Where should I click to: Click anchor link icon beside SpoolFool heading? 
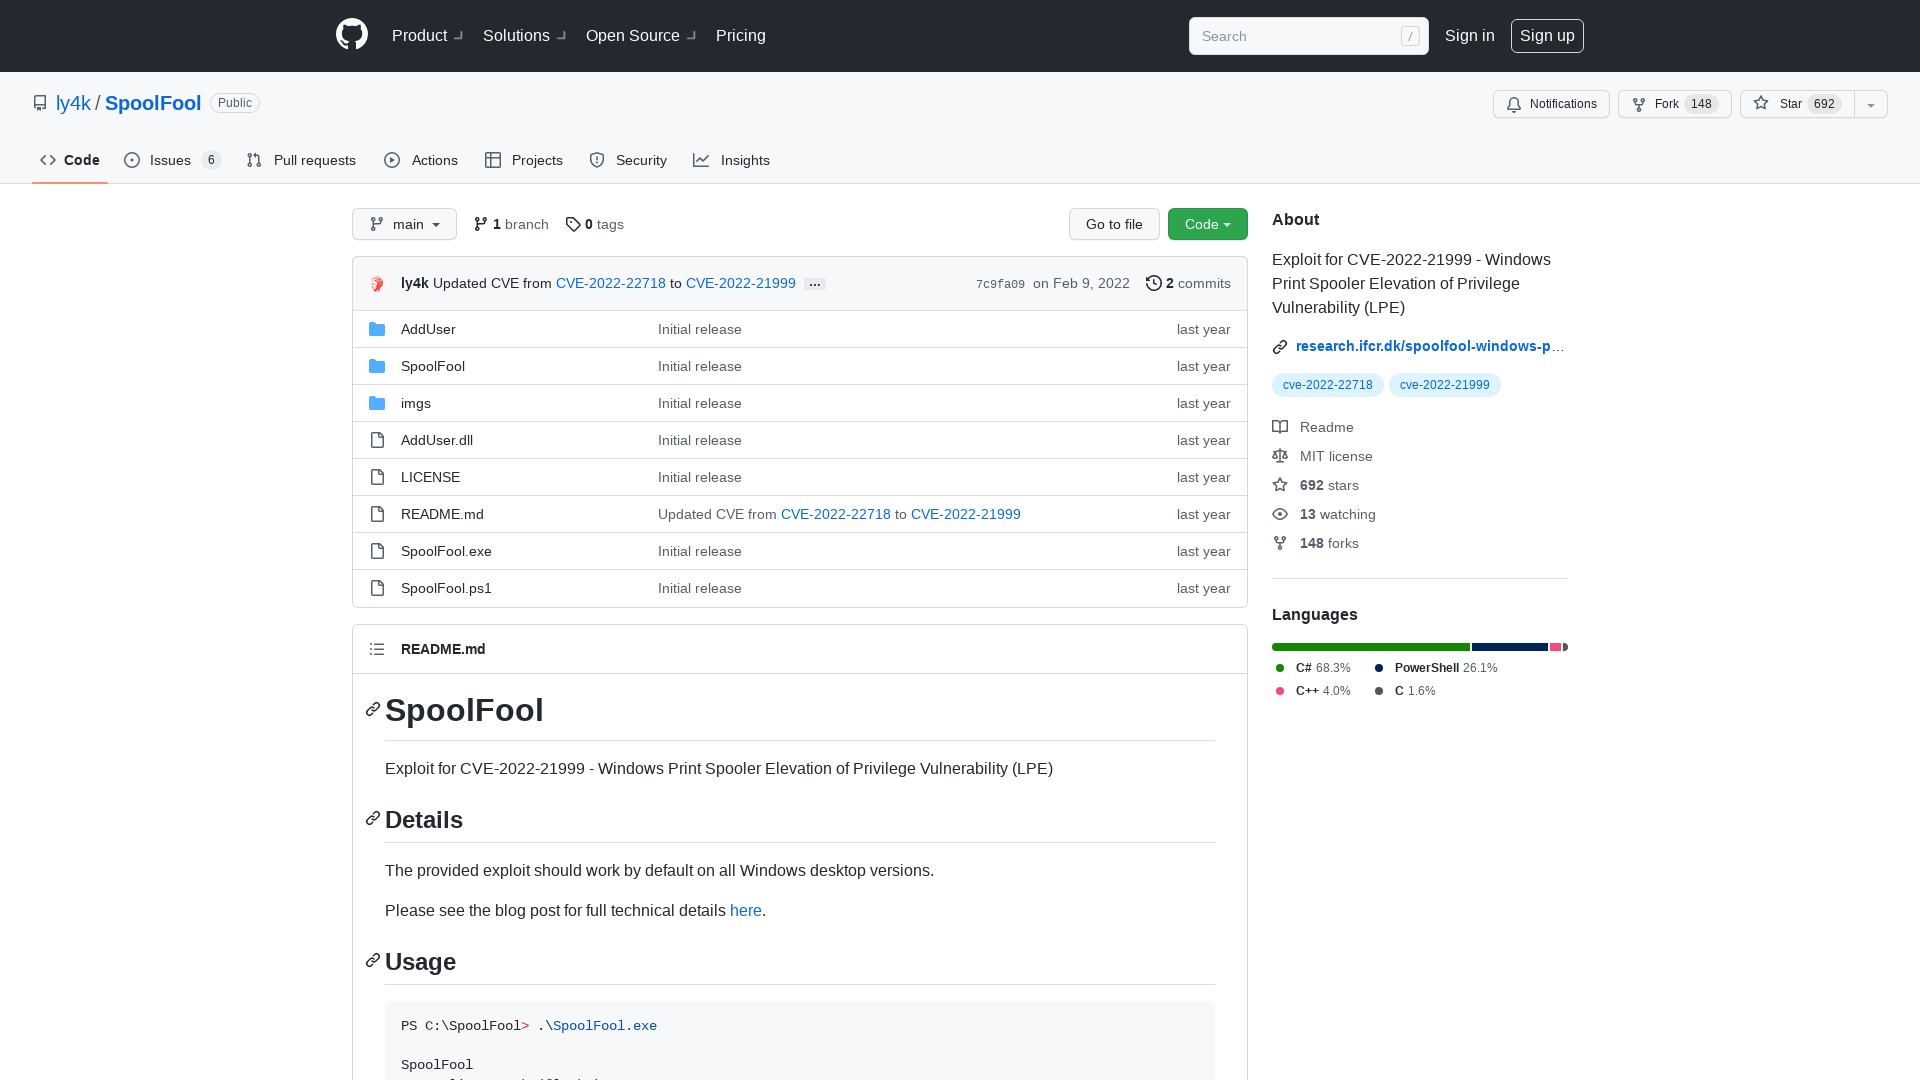(373, 709)
